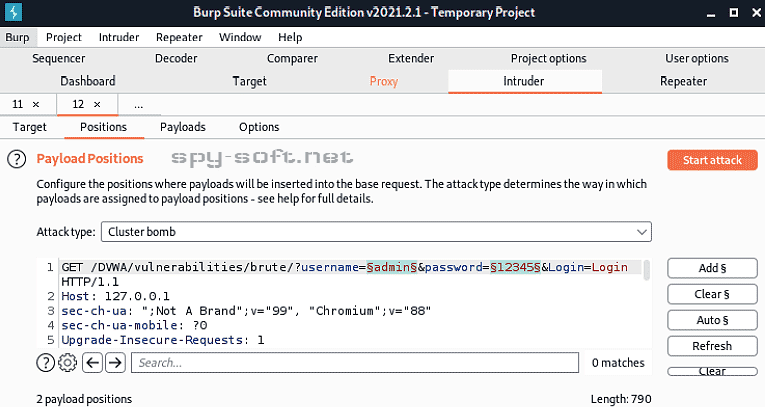Open the Intruder menu in menu bar
The width and height of the screenshot is (765, 407).
point(119,37)
